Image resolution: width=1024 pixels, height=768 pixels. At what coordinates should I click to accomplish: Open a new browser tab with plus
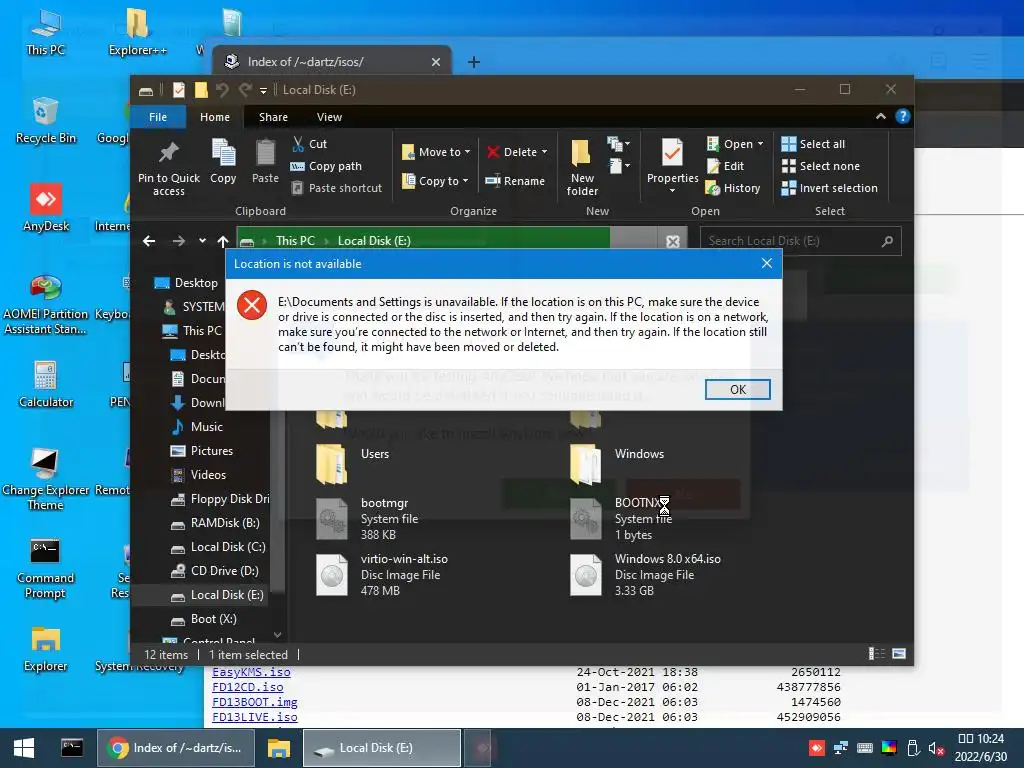tap(474, 62)
